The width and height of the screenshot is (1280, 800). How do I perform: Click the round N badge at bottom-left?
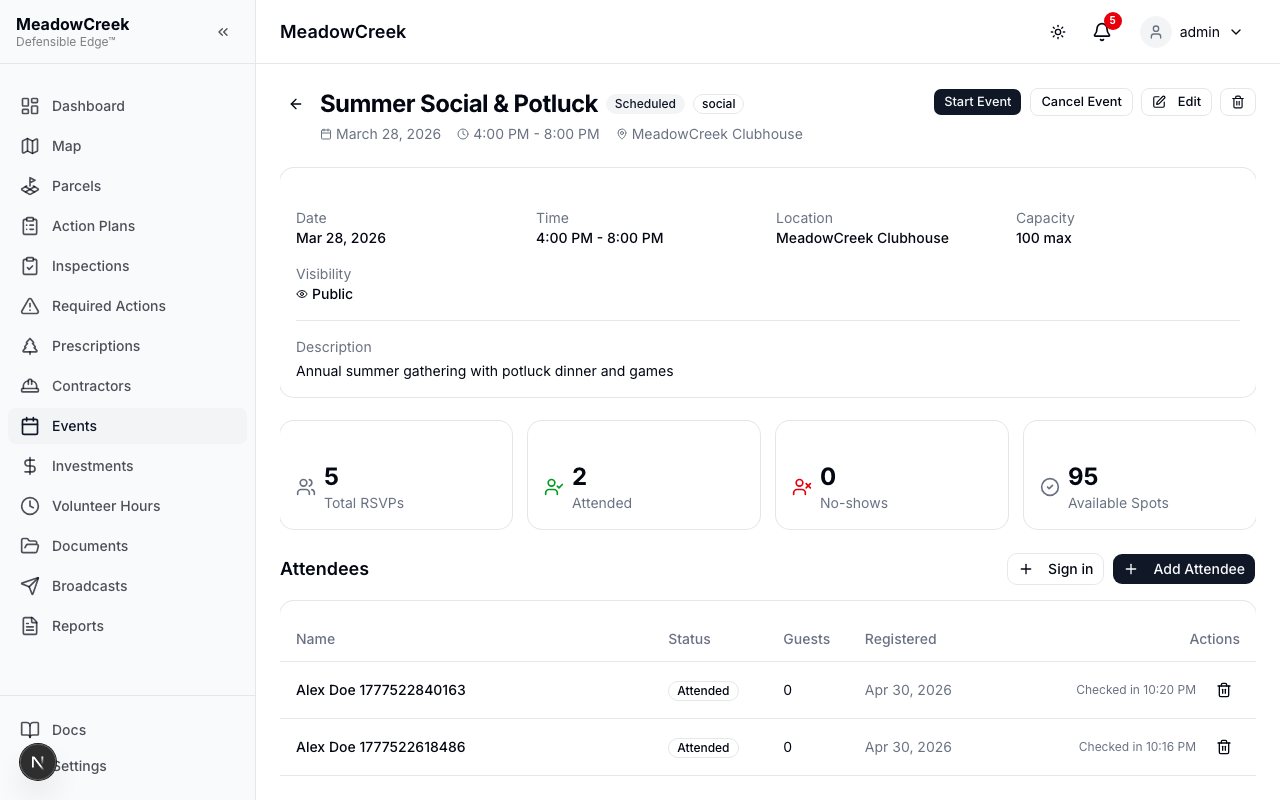[x=38, y=763]
